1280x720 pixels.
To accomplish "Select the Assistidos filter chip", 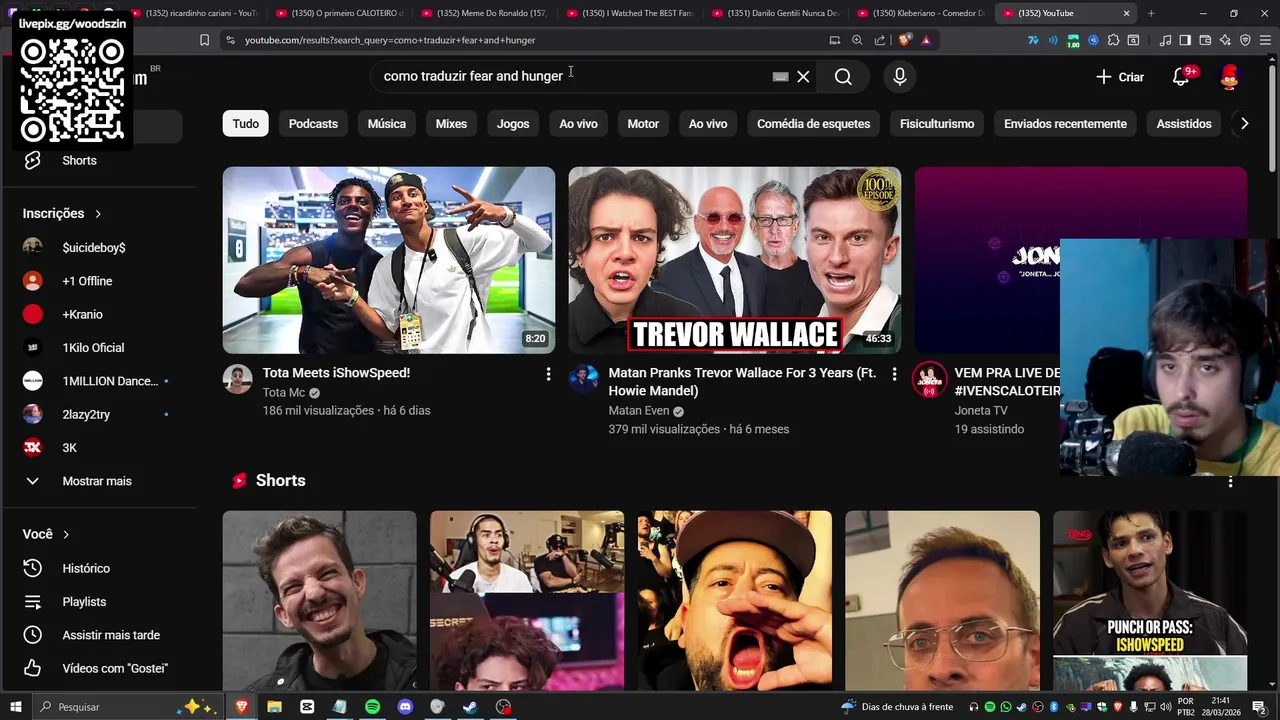I will pos(1184,124).
